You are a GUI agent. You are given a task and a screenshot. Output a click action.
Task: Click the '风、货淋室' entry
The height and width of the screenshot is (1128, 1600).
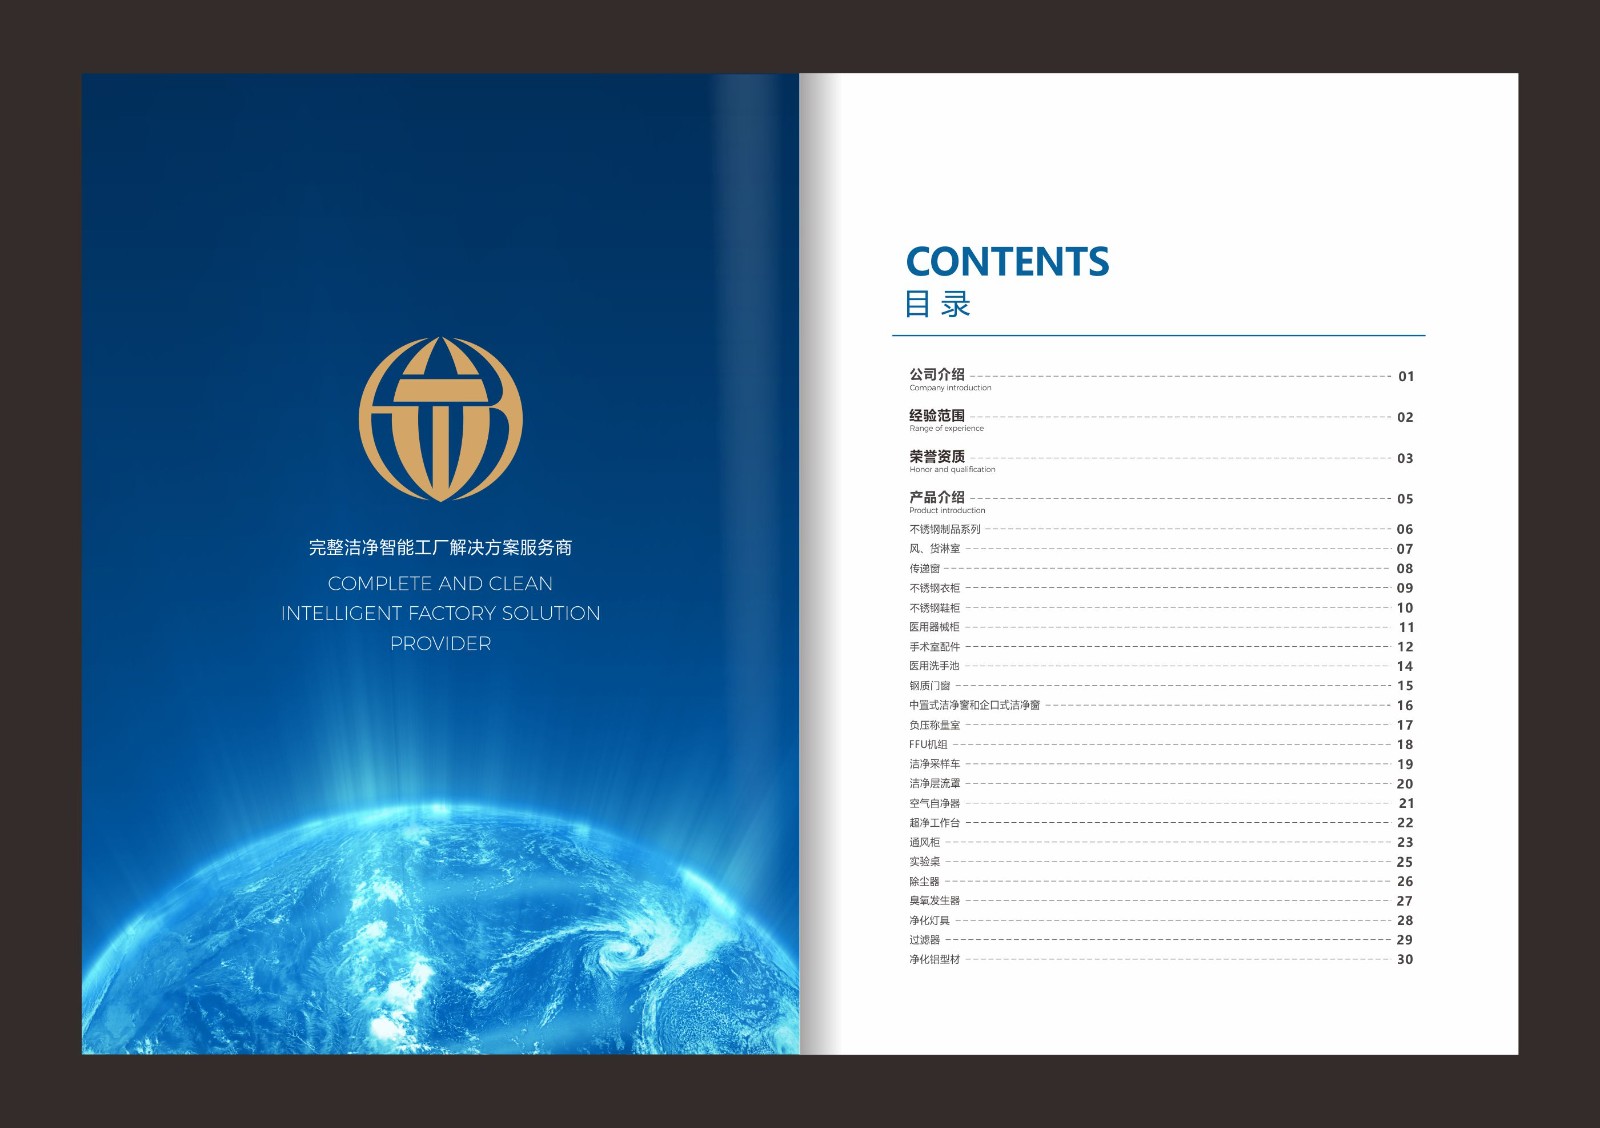tap(934, 549)
